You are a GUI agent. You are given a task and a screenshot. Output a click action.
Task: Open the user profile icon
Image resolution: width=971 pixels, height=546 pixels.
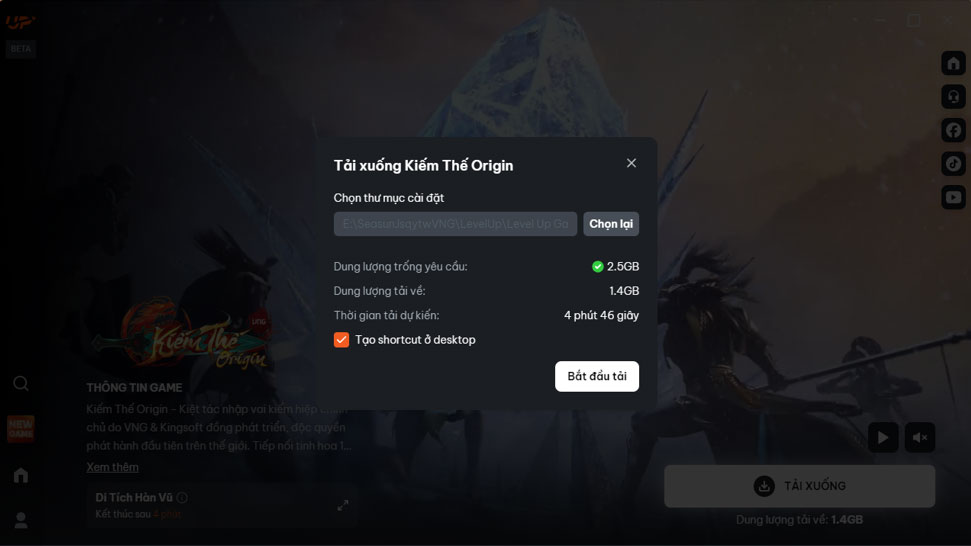20,521
